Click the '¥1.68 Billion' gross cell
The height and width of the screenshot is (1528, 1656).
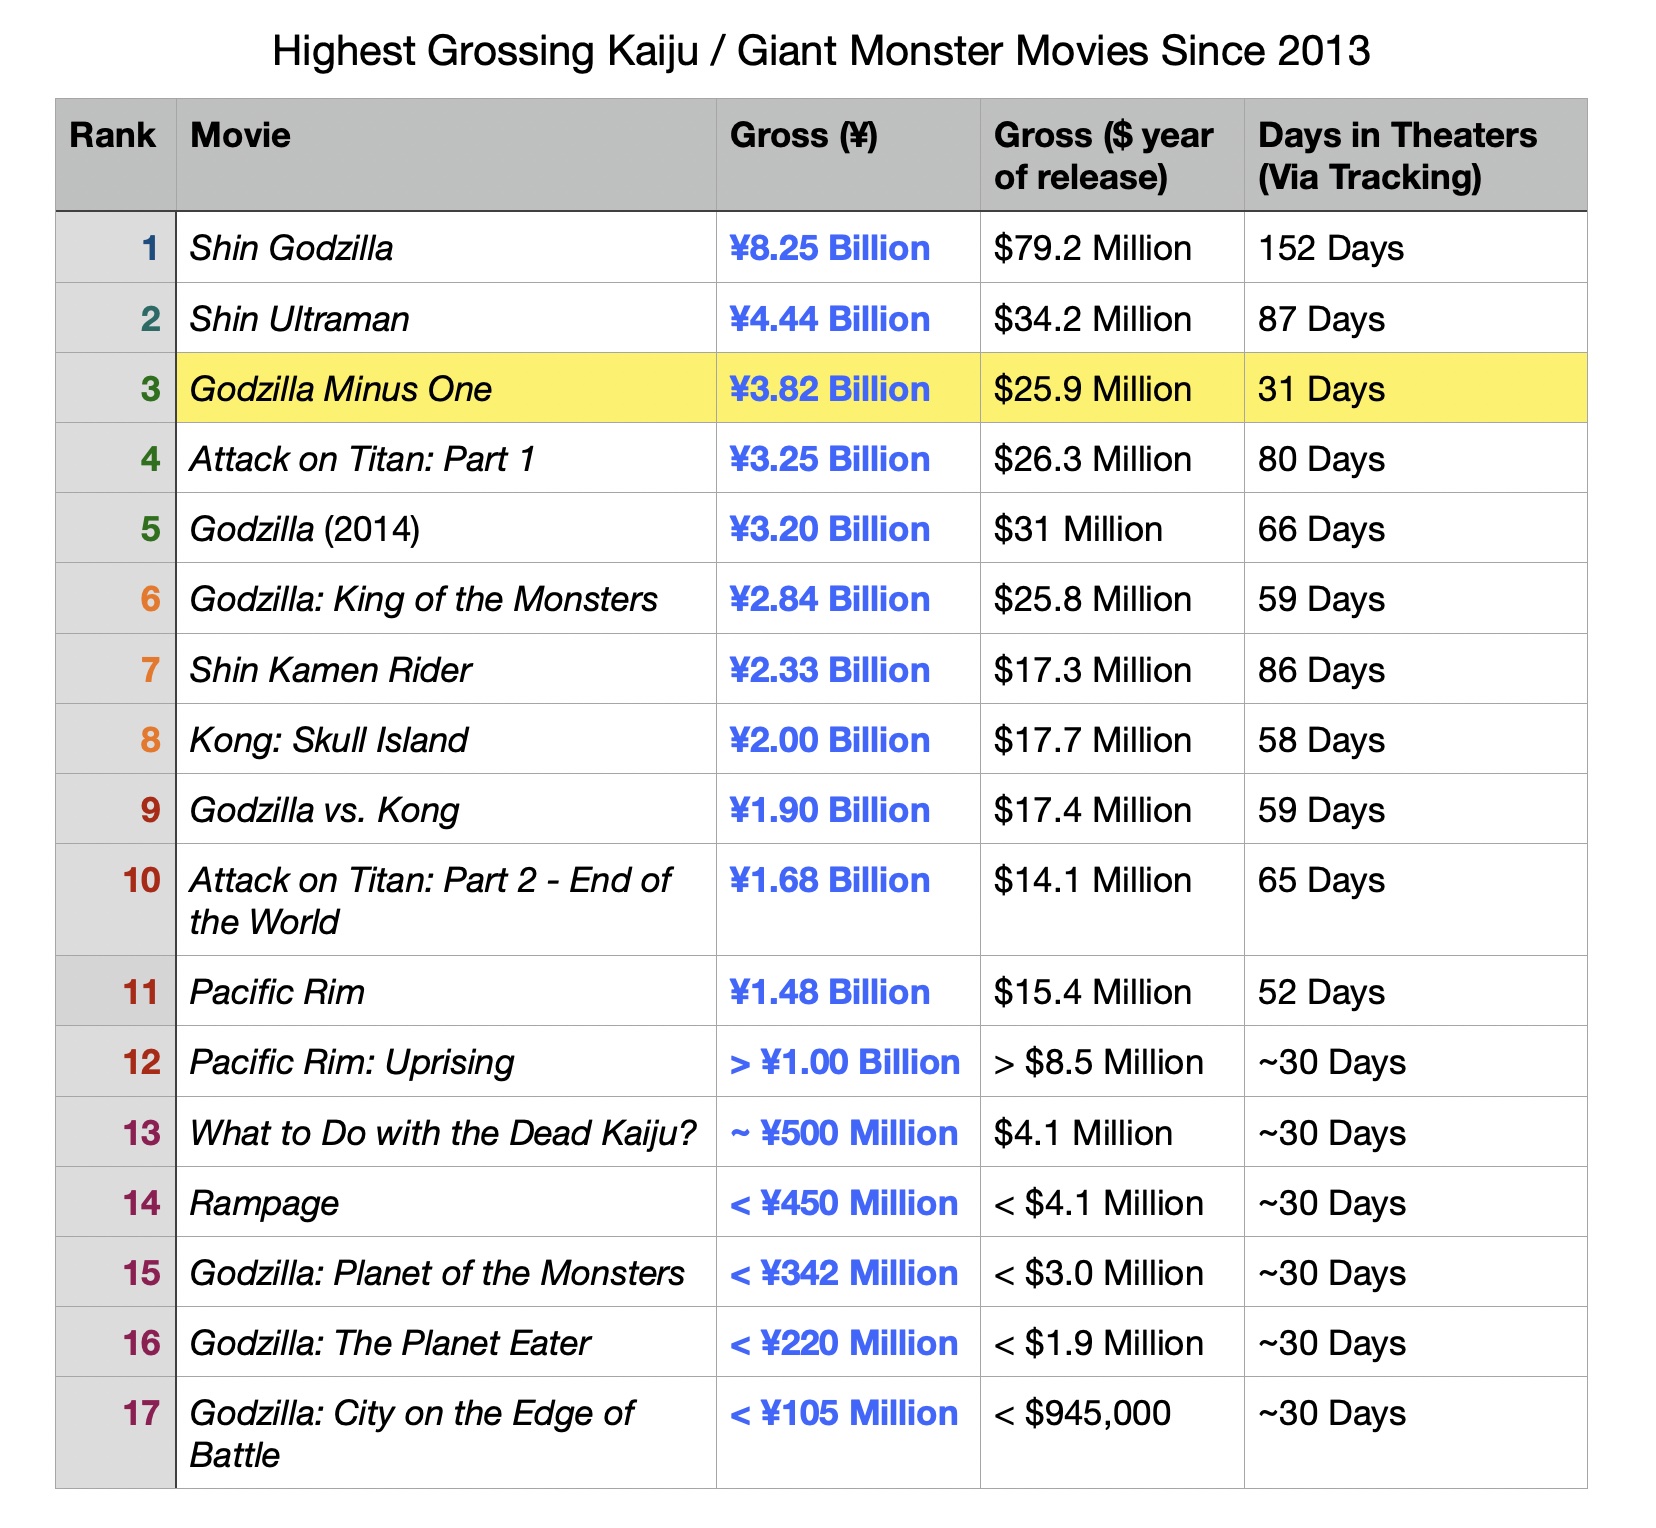[x=848, y=900]
